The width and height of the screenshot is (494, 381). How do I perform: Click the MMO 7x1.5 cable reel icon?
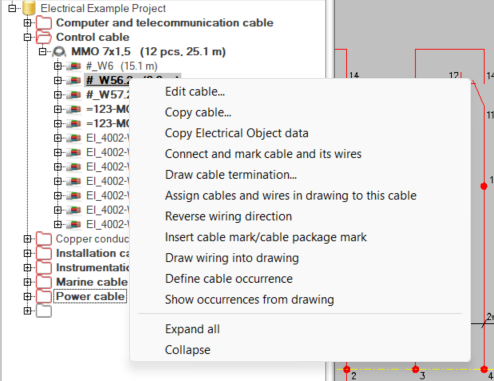click(x=59, y=52)
